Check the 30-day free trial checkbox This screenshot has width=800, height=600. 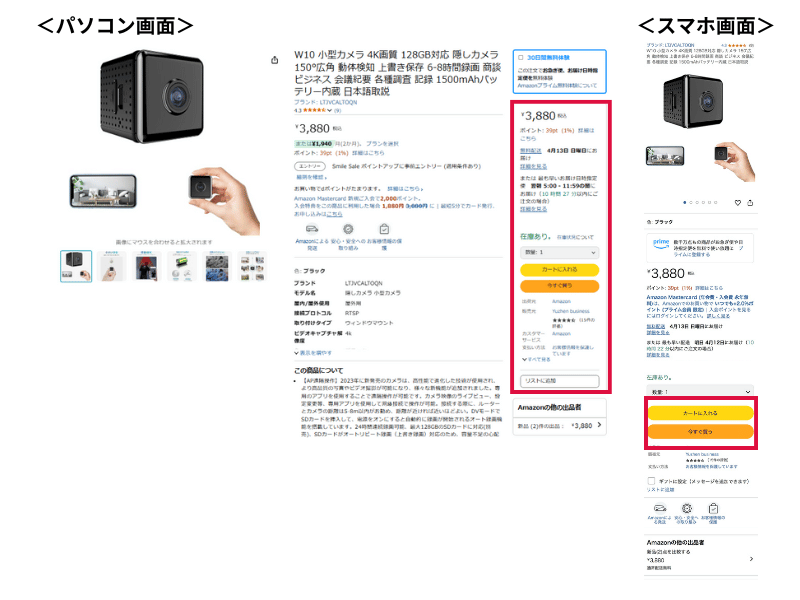point(521,58)
